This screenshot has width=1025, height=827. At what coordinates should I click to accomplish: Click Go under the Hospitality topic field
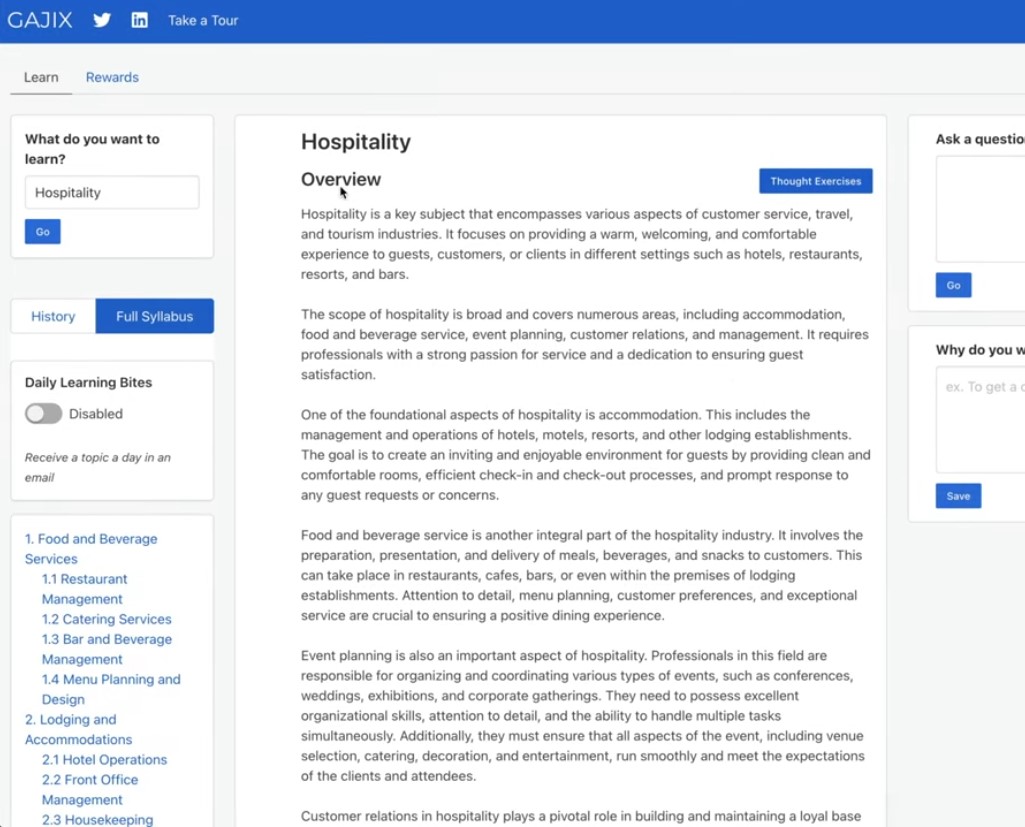[x=43, y=232]
